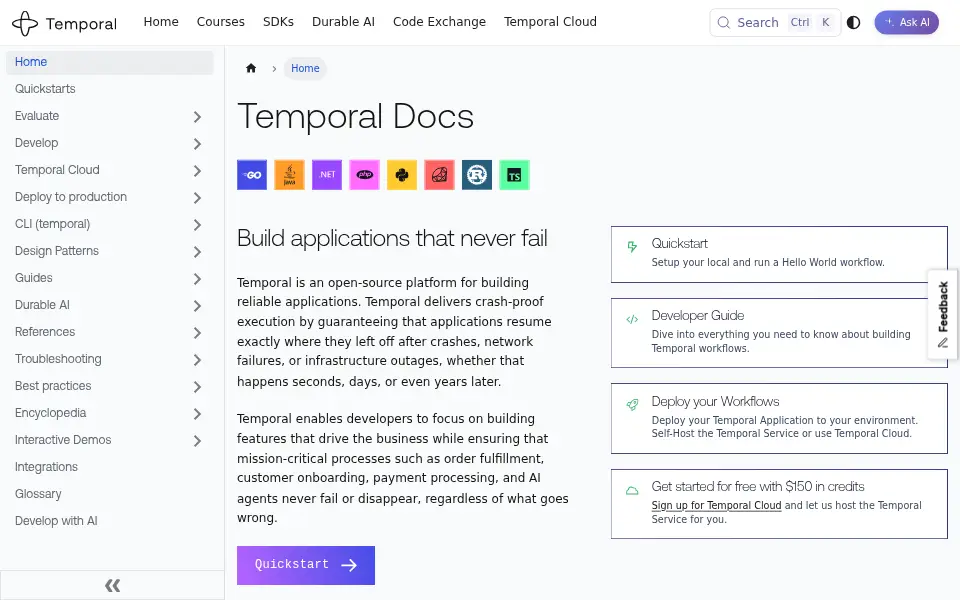960x600 pixels.
Task: Click the Temporal logo icon
Action: pyautogui.click(x=25, y=23)
